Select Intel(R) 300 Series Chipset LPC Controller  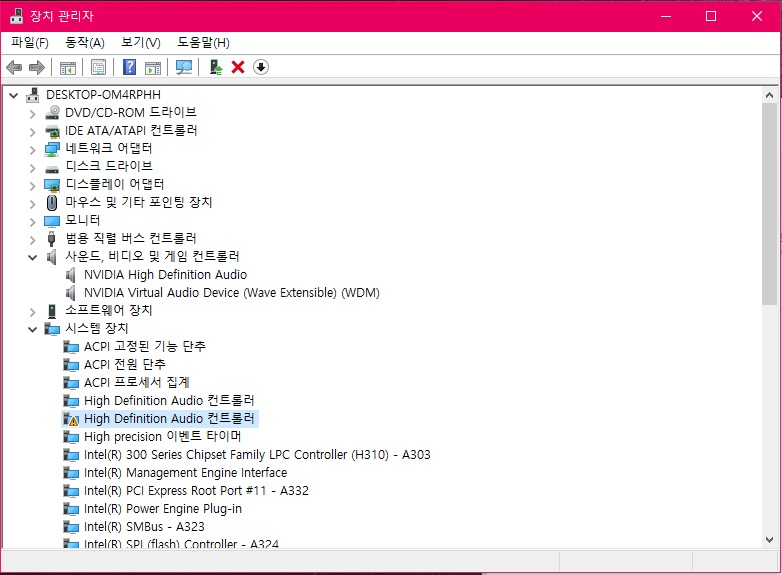click(x=257, y=454)
